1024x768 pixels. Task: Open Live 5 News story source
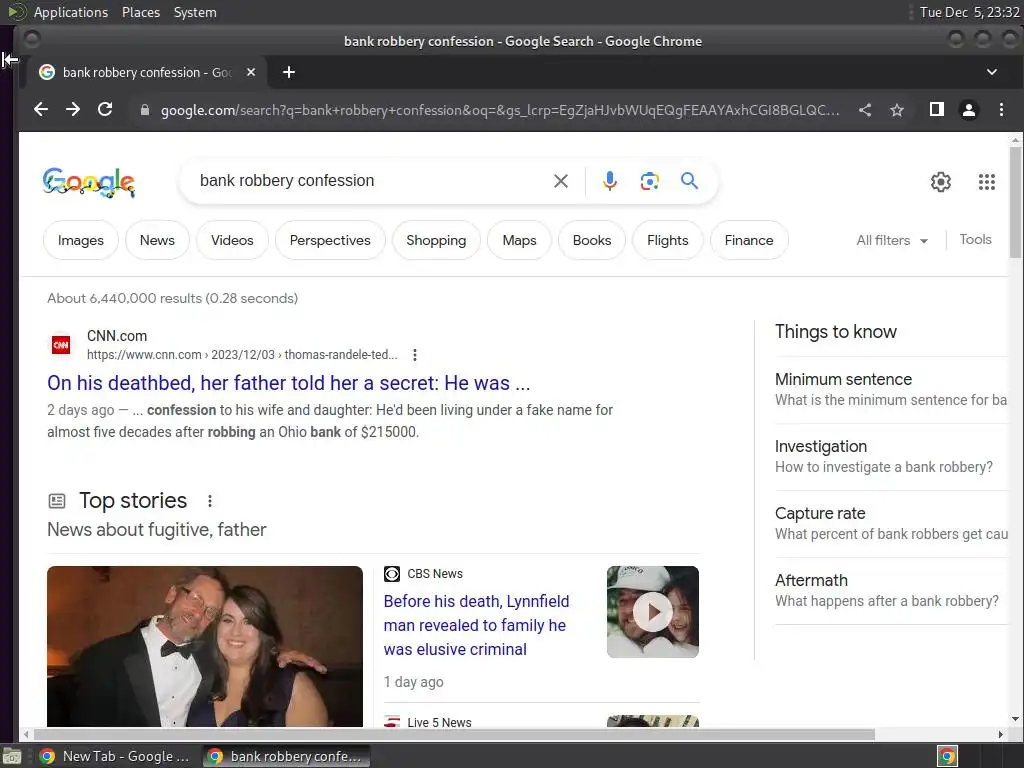[x=428, y=722]
